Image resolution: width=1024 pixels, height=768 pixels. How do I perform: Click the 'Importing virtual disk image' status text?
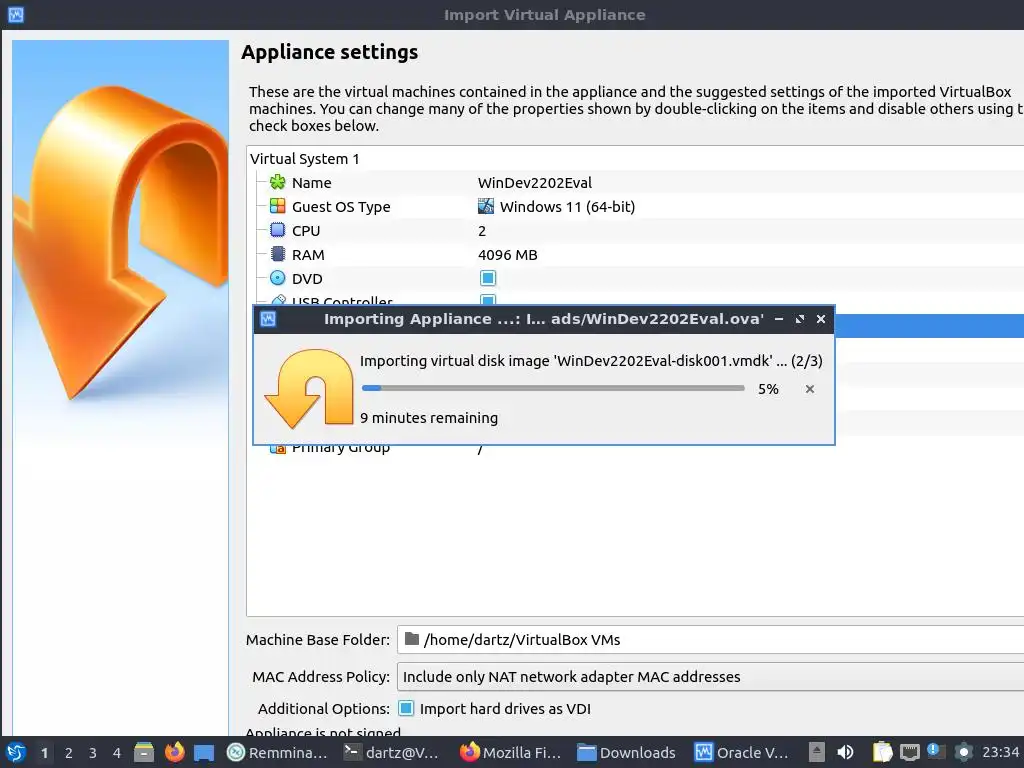[591, 361]
